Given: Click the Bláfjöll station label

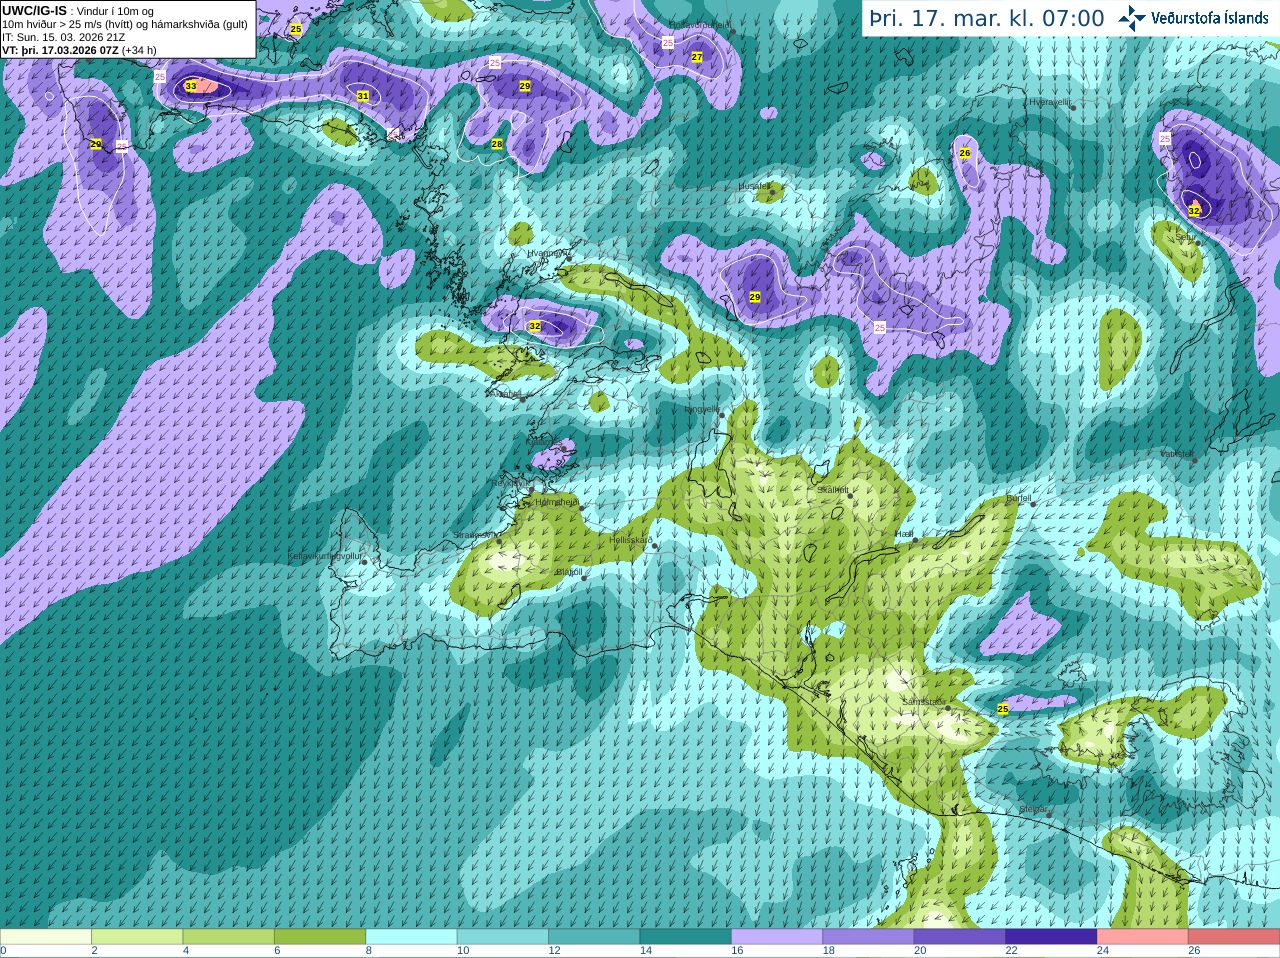Looking at the screenshot, I should click(568, 572).
